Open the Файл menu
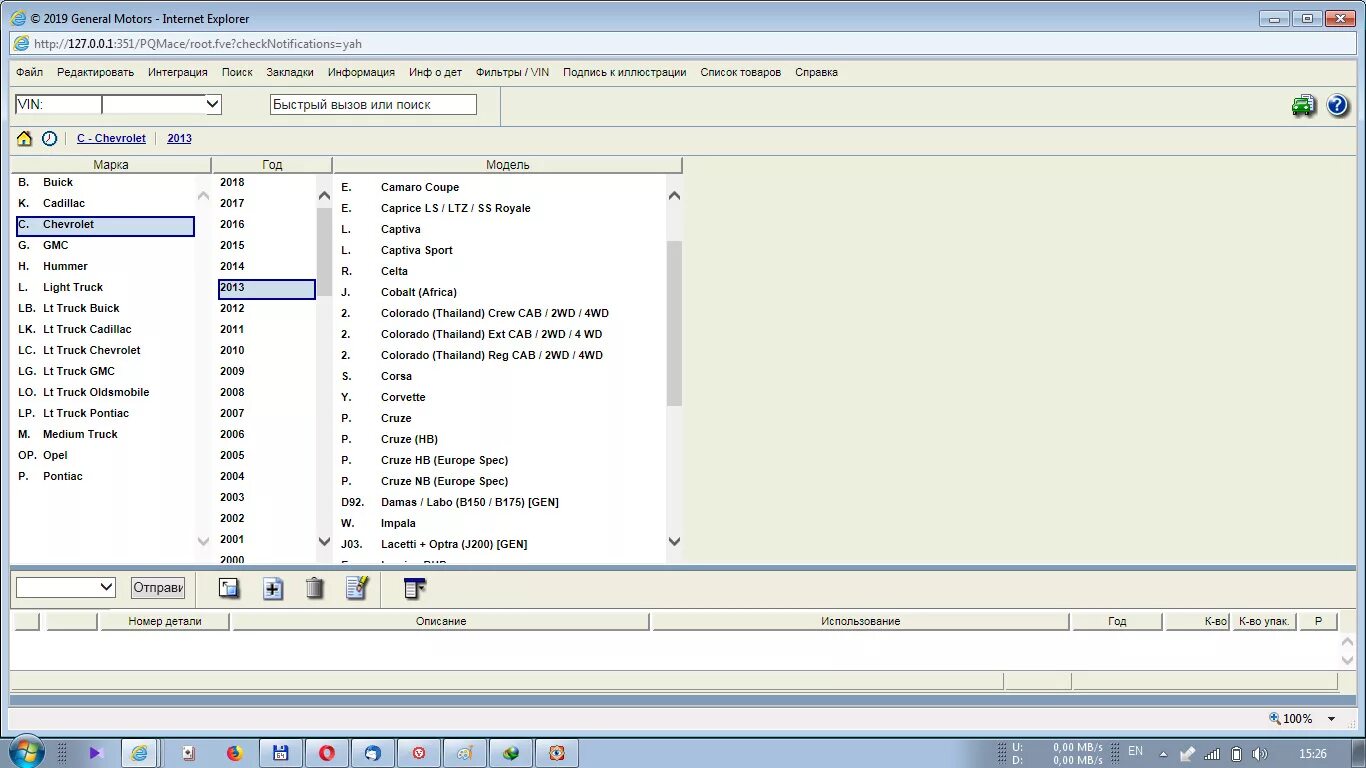The image size is (1366, 768). click(29, 72)
